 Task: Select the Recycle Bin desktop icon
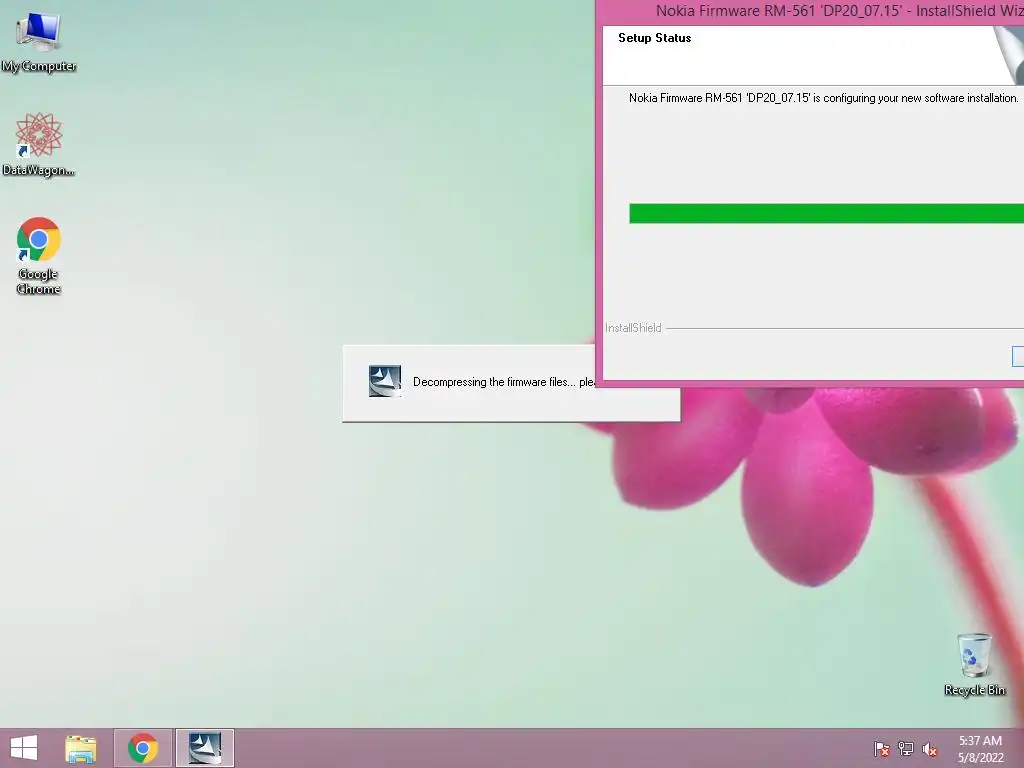click(x=974, y=664)
